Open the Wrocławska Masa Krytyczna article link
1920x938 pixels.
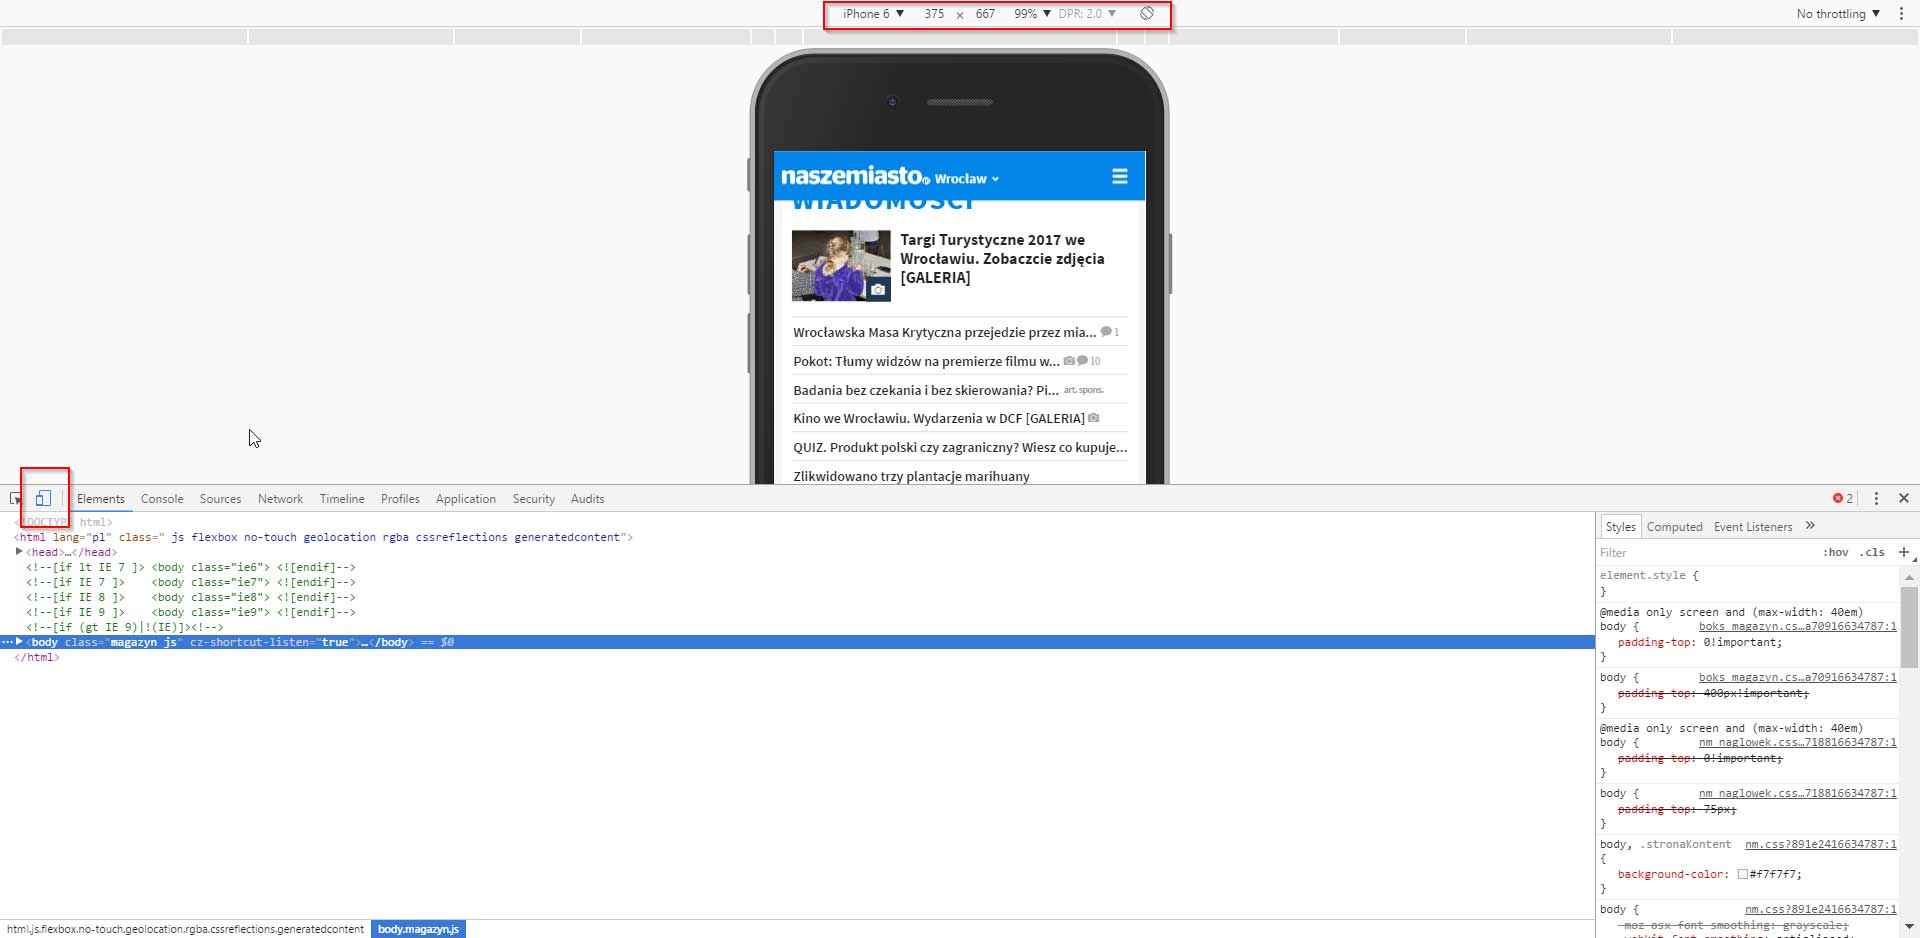(x=944, y=332)
